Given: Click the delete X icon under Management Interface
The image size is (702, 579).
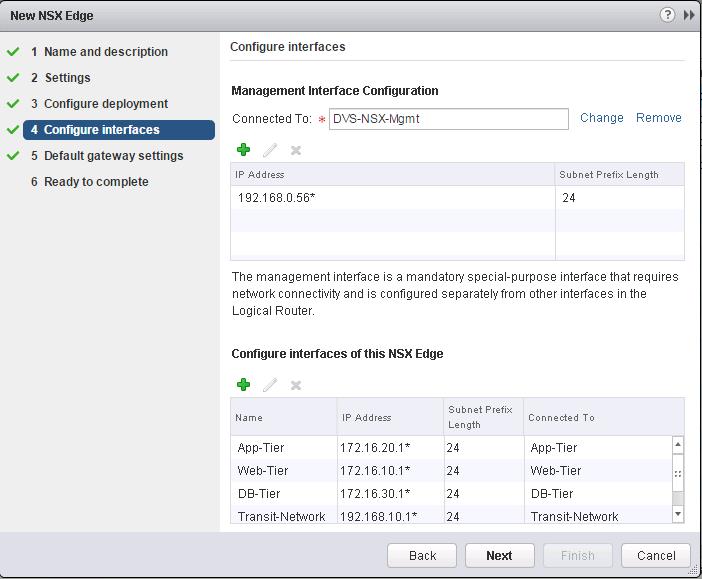Looking at the screenshot, I should [x=295, y=150].
